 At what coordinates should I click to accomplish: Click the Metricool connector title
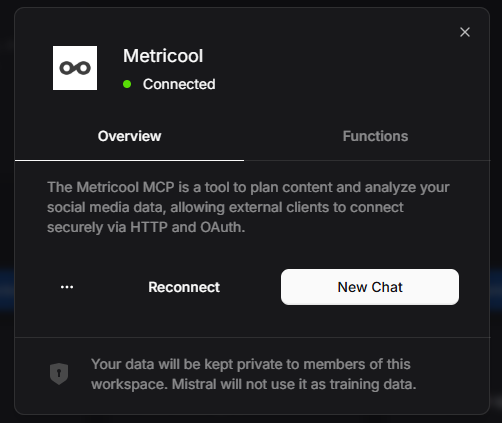[x=163, y=56]
